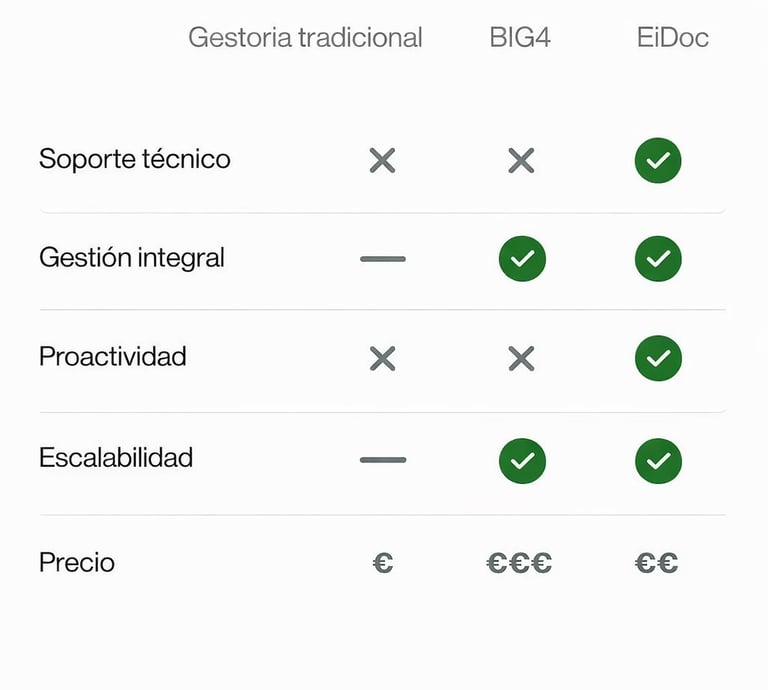Click the EiDoc checkmark for Soporte técnico

pos(658,160)
